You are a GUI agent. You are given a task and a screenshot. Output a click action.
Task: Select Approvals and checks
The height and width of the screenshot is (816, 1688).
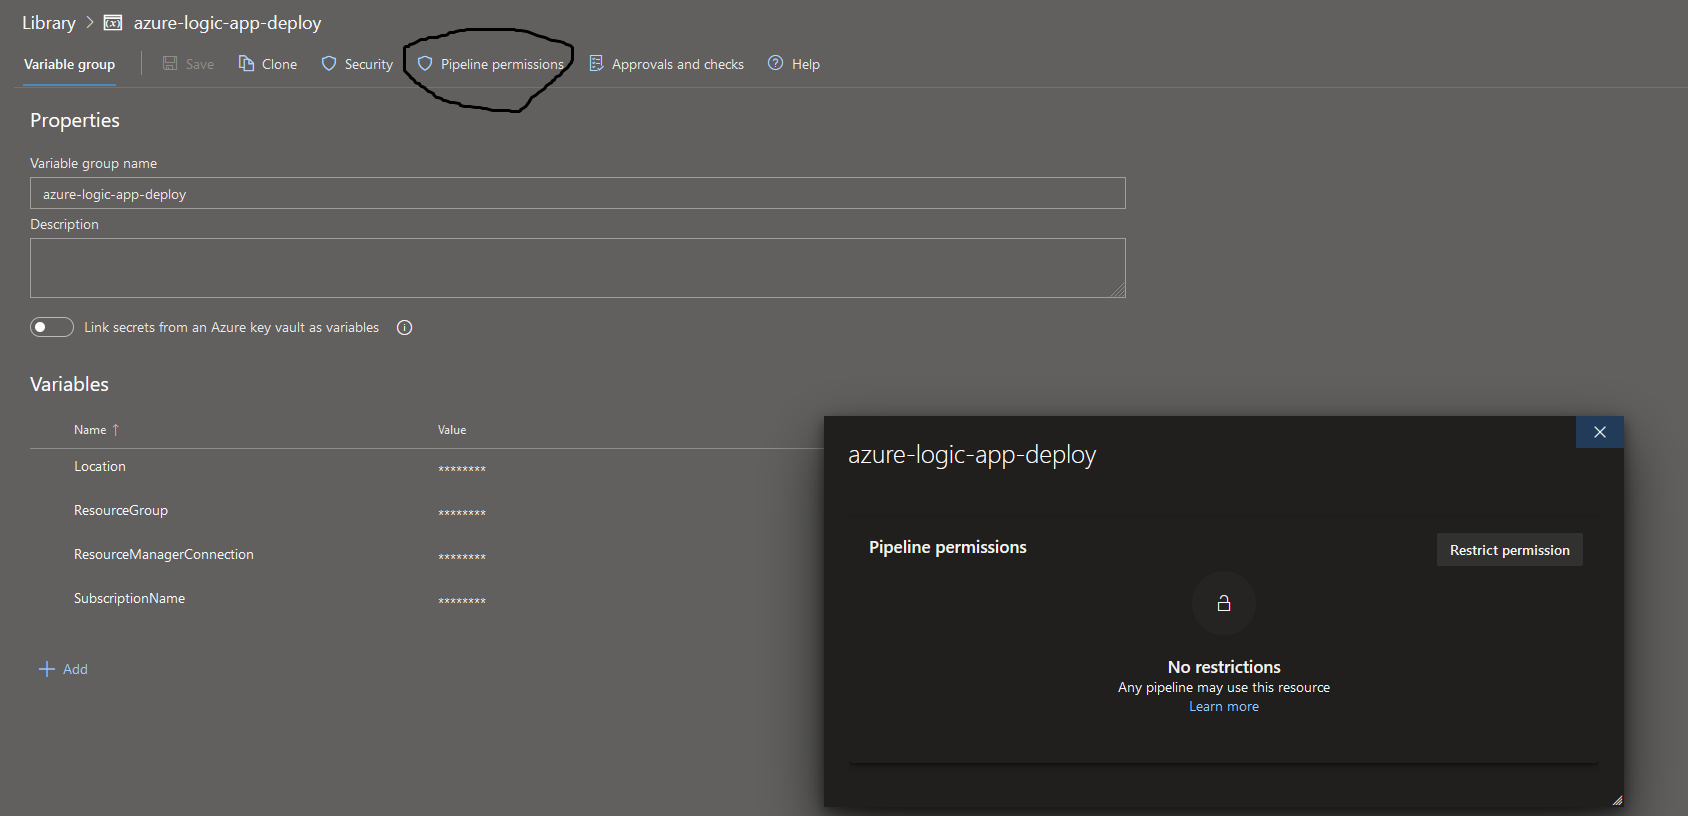tap(666, 64)
